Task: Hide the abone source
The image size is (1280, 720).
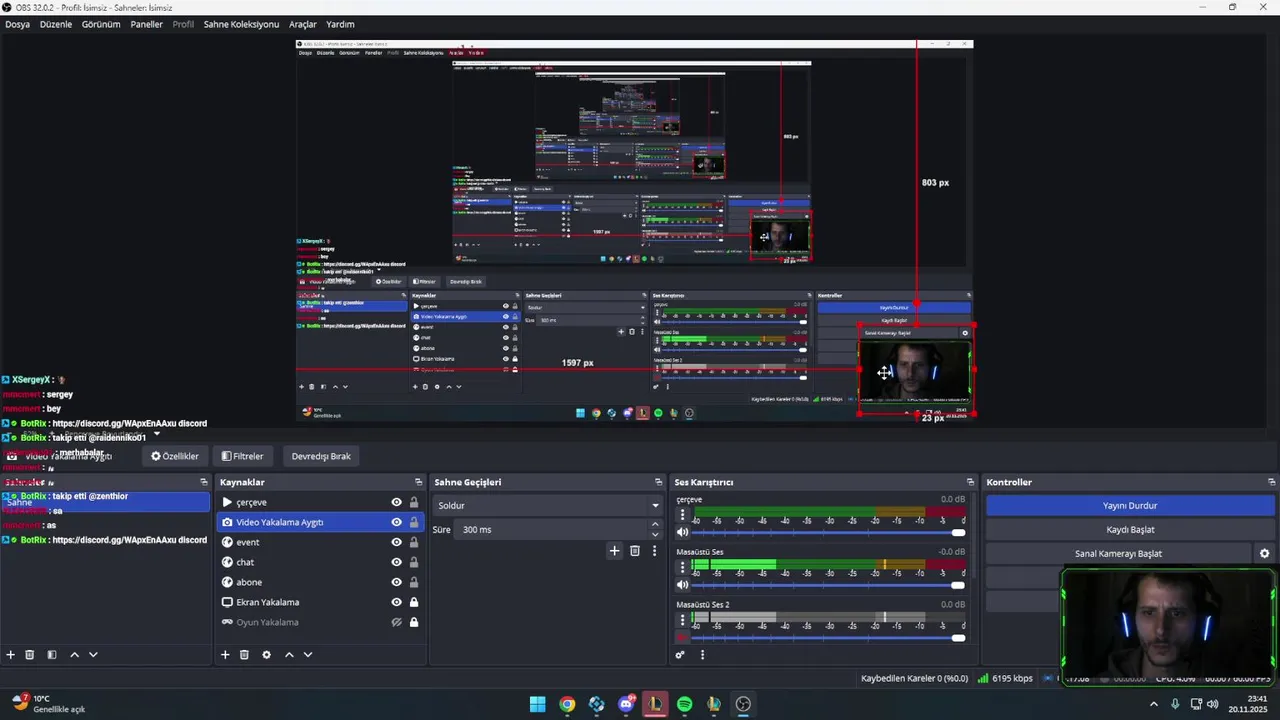Action: (397, 582)
